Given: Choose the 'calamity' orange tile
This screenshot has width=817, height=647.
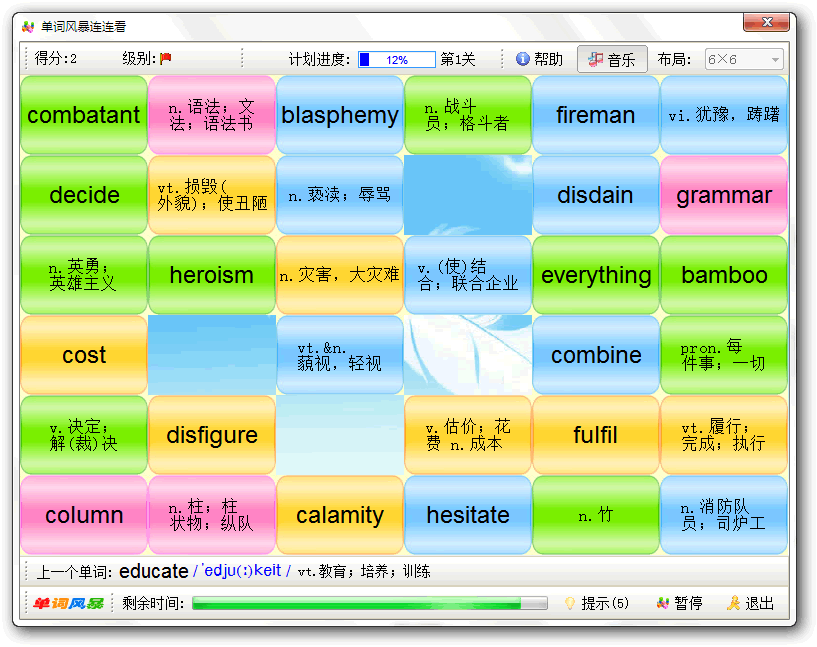Looking at the screenshot, I should [340, 515].
